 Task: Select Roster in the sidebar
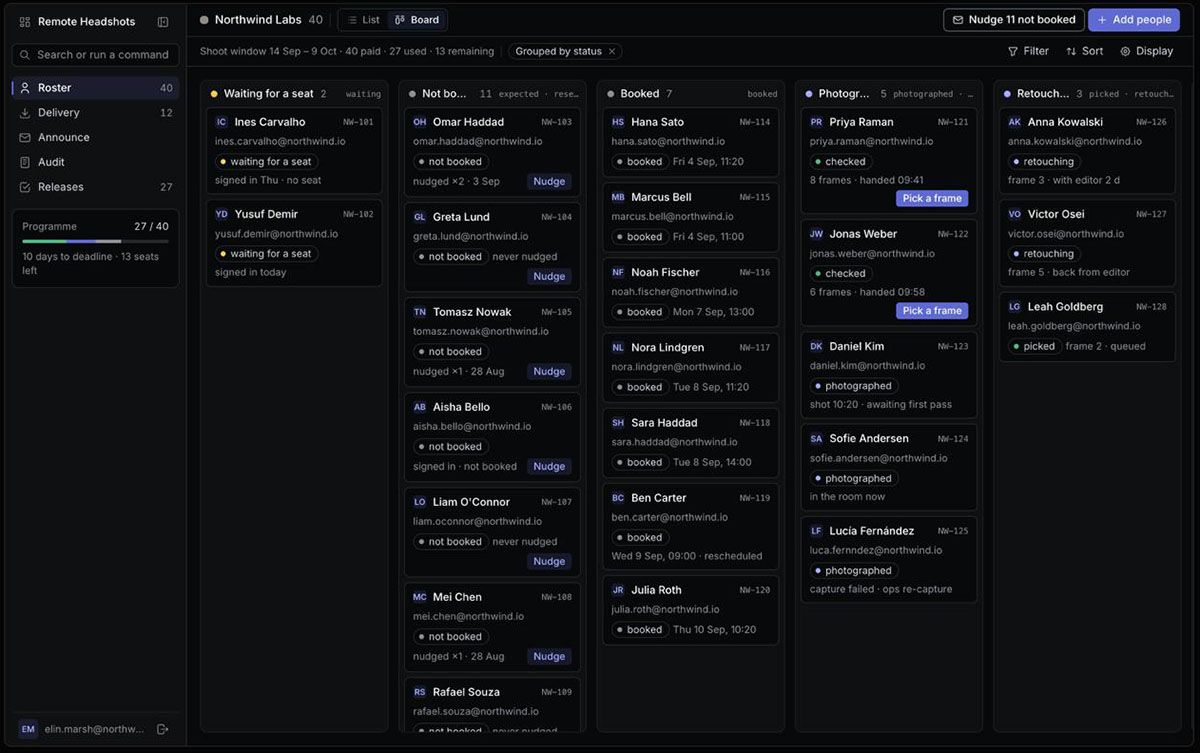click(x=96, y=88)
